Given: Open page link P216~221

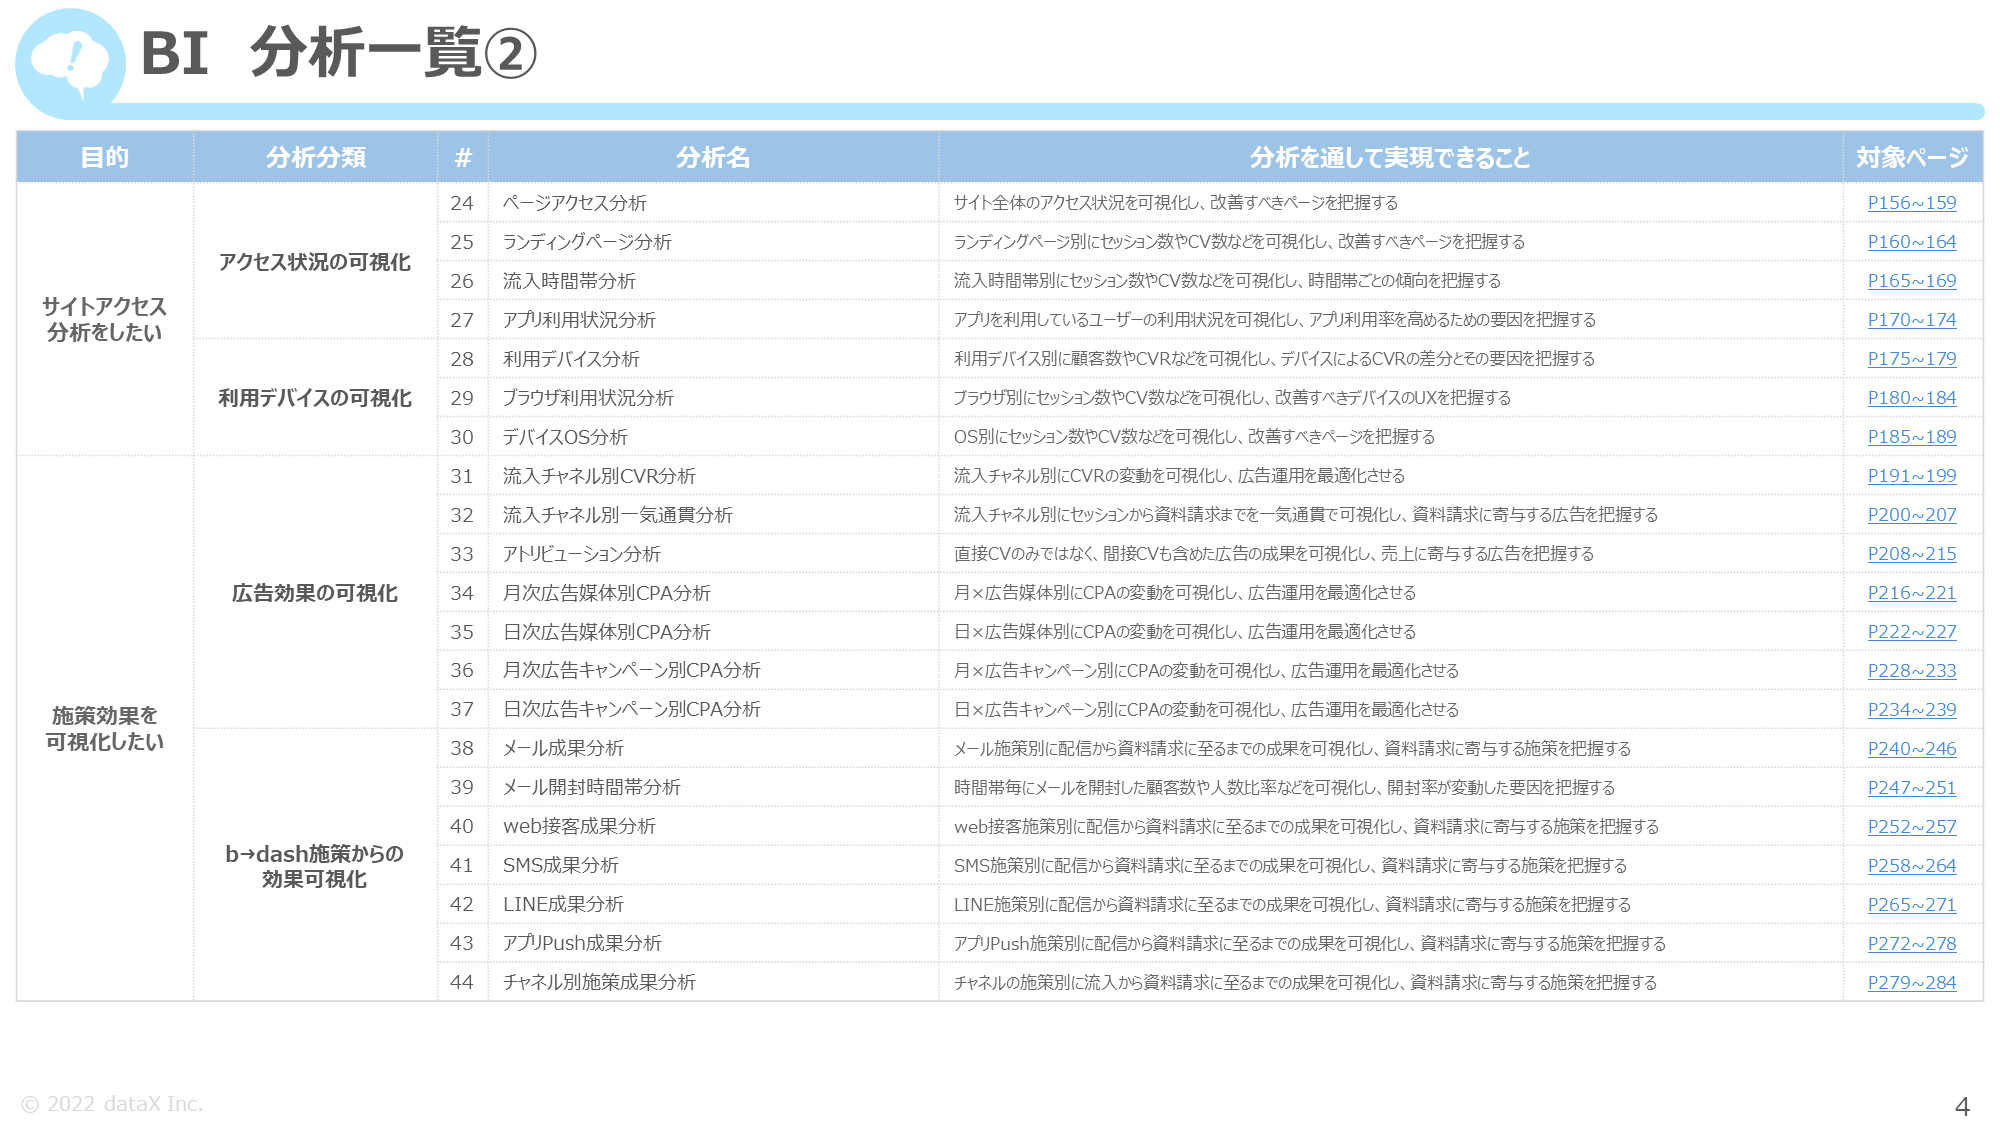Looking at the screenshot, I should 1911,593.
